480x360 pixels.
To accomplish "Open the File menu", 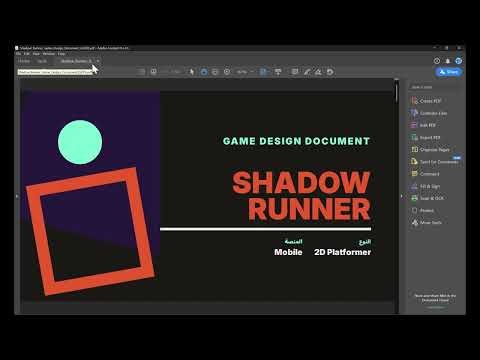I will tap(18, 54).
